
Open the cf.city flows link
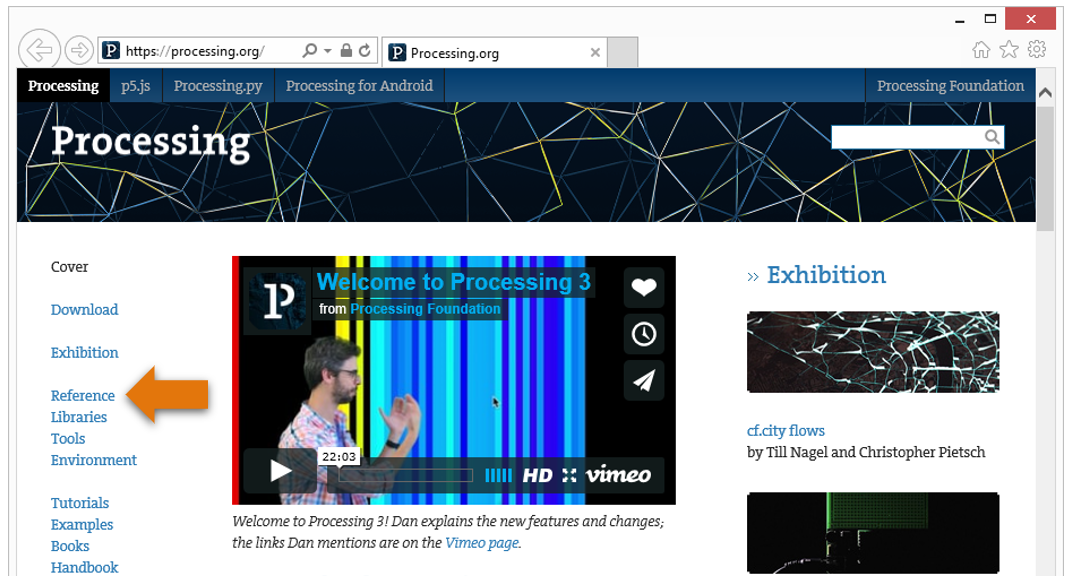pos(786,431)
